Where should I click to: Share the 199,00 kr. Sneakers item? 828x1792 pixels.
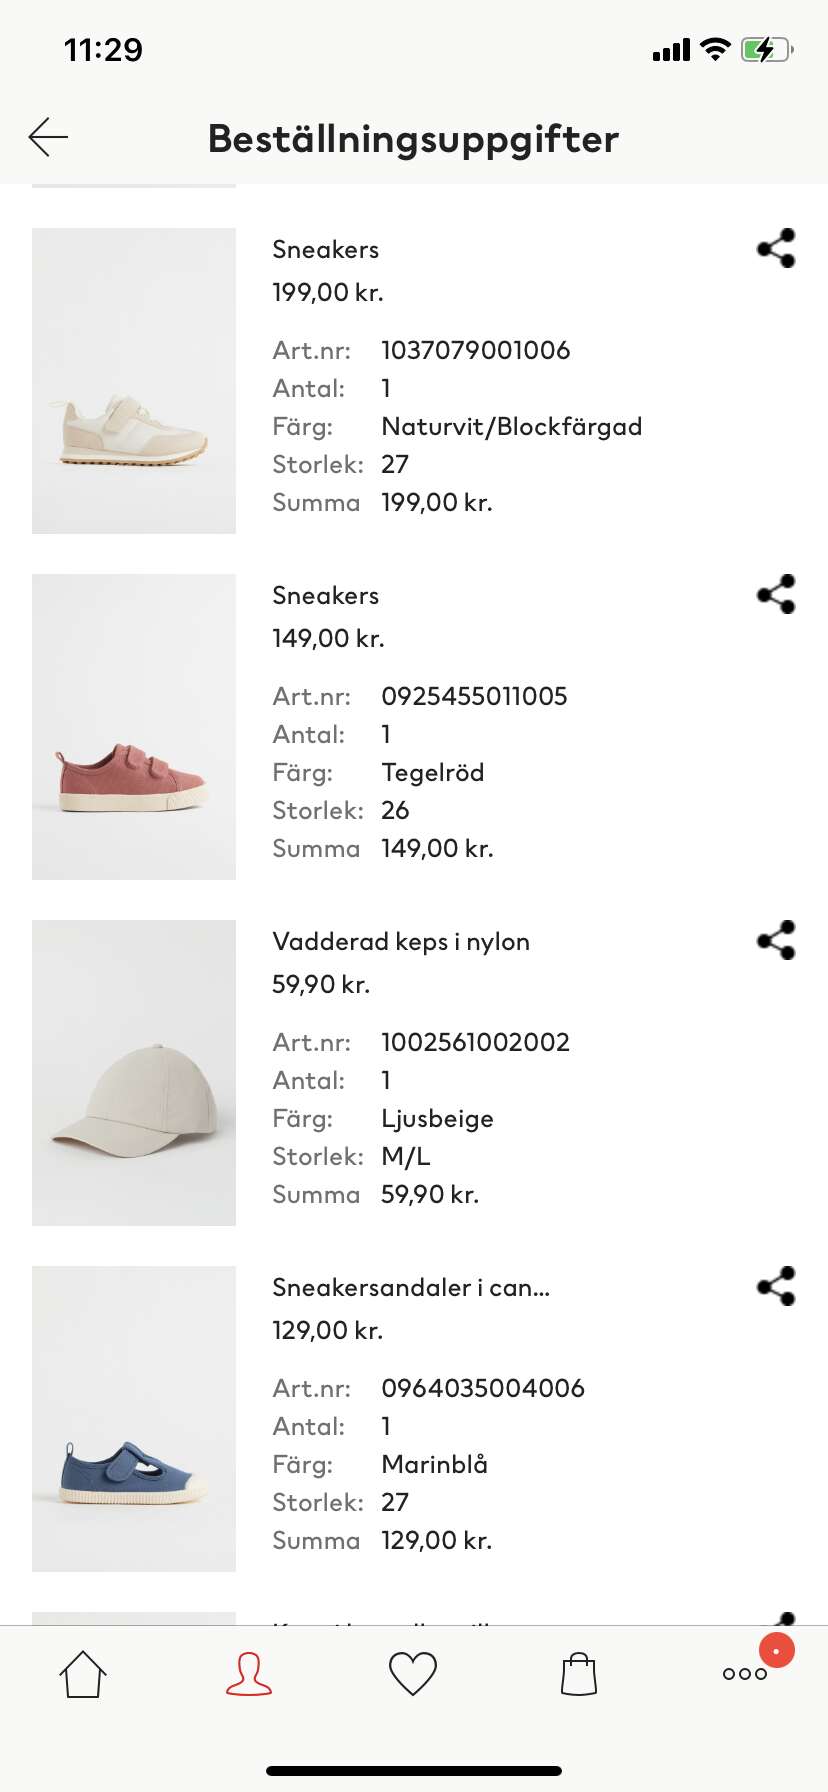[776, 248]
